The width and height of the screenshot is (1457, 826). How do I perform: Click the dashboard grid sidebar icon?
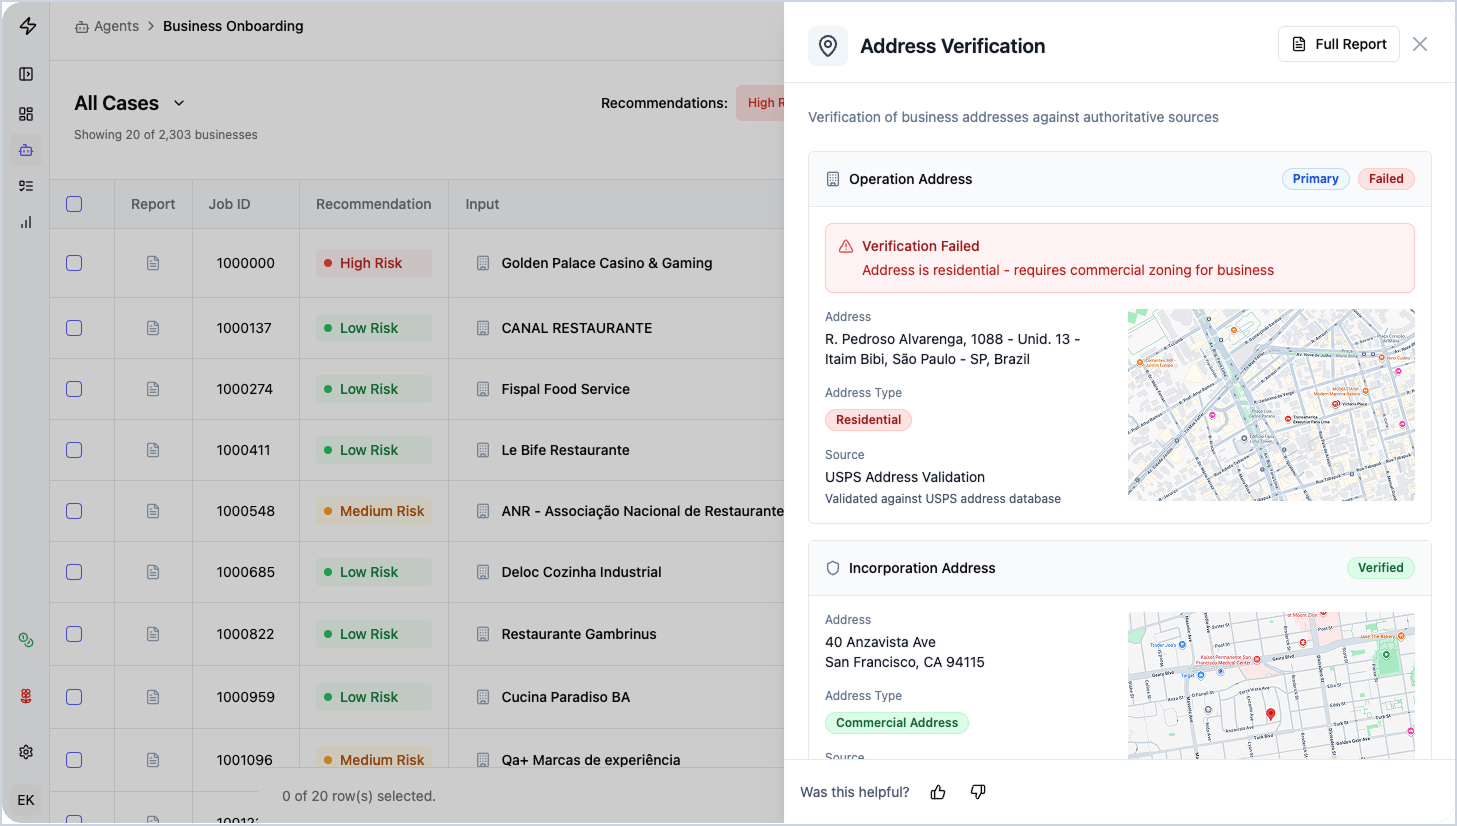point(26,114)
